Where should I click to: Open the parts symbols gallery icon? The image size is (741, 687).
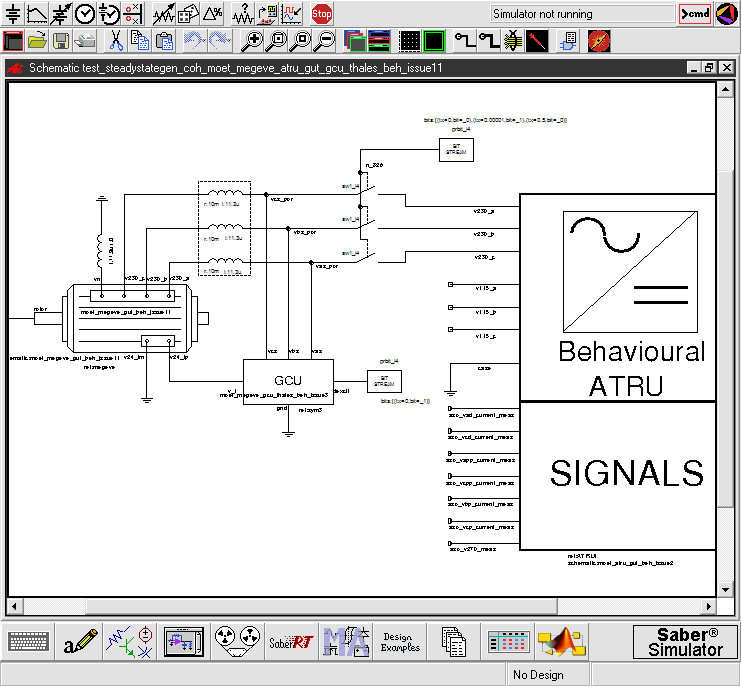[x=130, y=642]
